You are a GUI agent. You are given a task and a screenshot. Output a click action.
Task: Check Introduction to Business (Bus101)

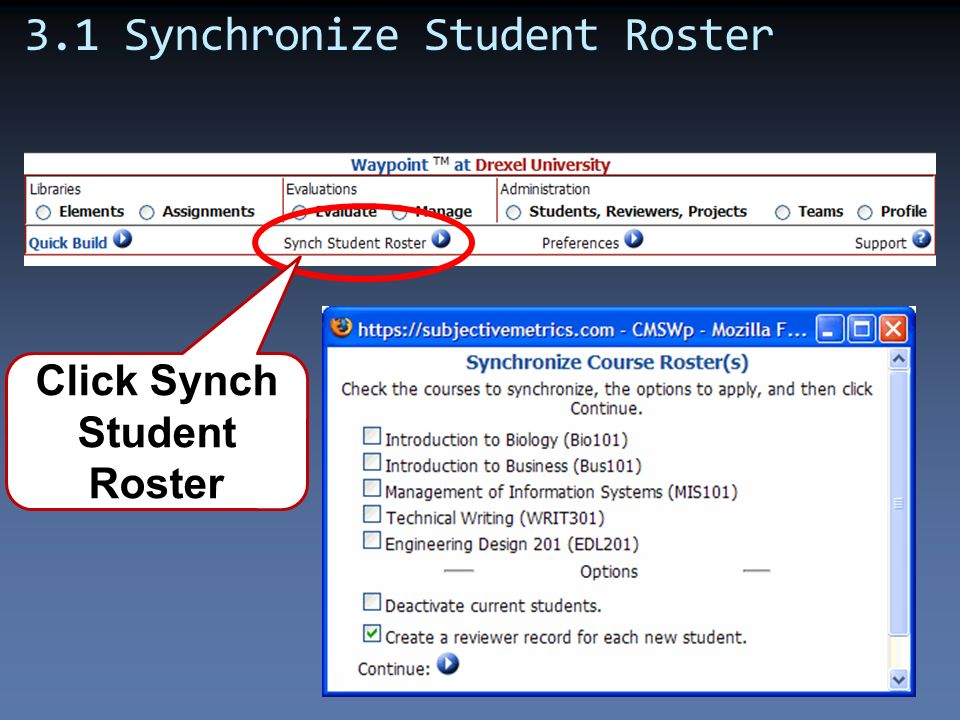click(x=372, y=462)
